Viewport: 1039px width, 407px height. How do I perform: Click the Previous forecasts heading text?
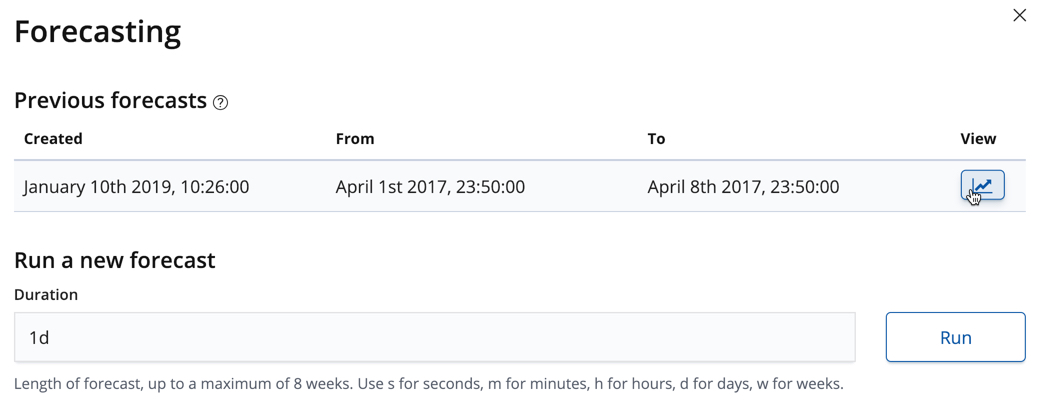click(110, 101)
